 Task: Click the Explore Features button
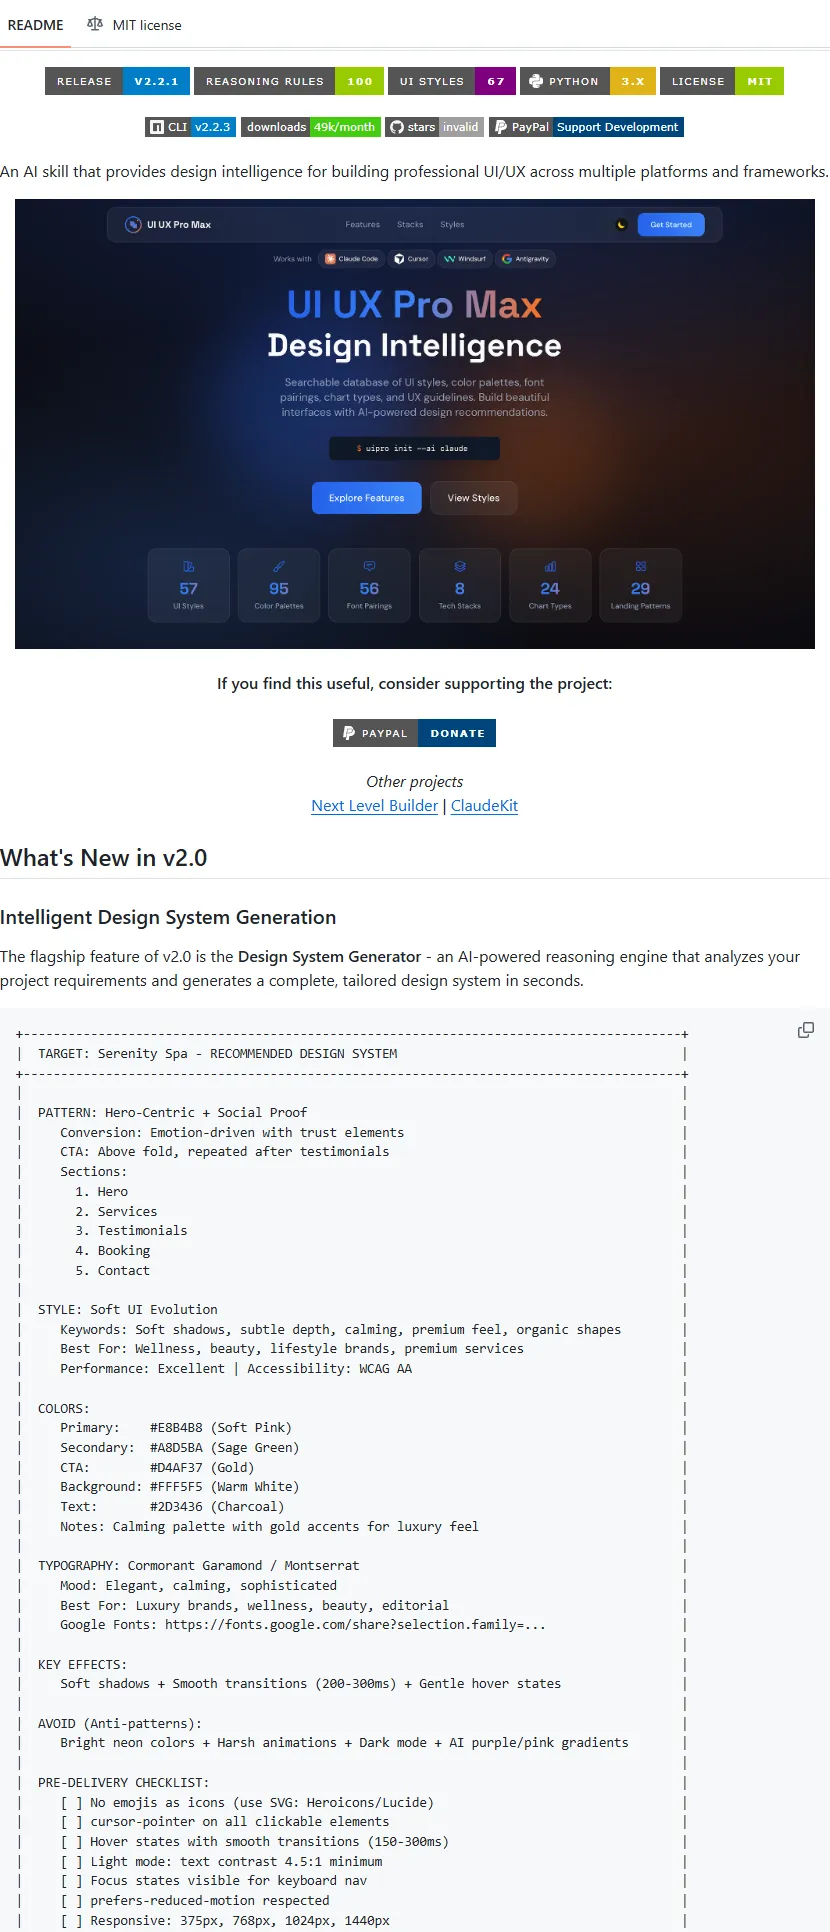coord(367,498)
